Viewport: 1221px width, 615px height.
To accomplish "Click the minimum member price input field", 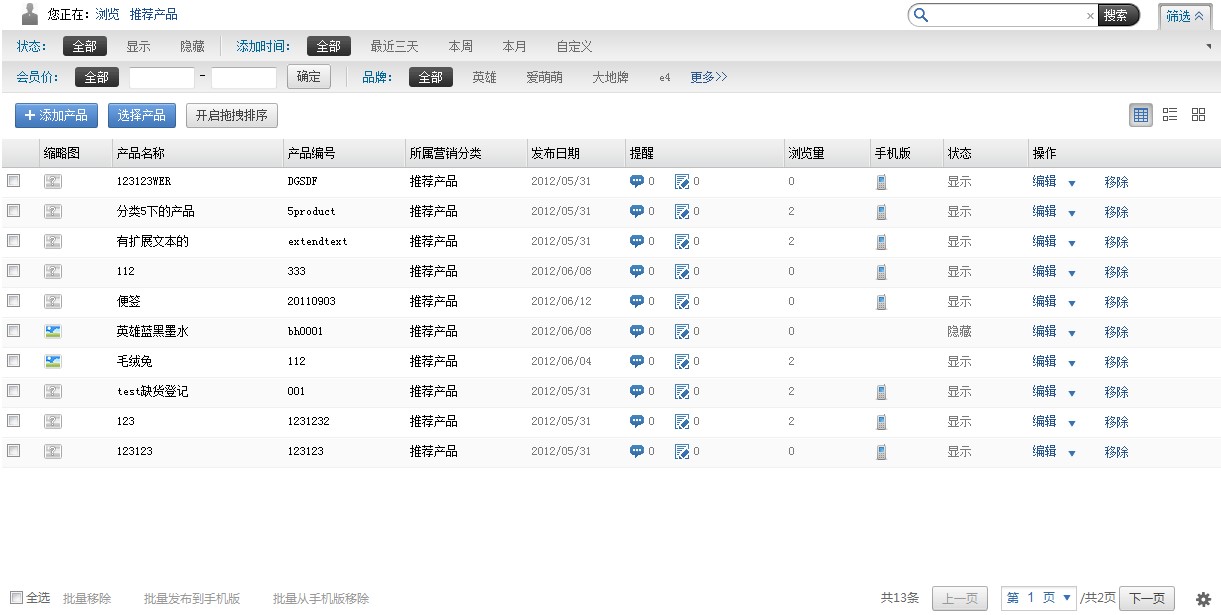I will click(162, 77).
